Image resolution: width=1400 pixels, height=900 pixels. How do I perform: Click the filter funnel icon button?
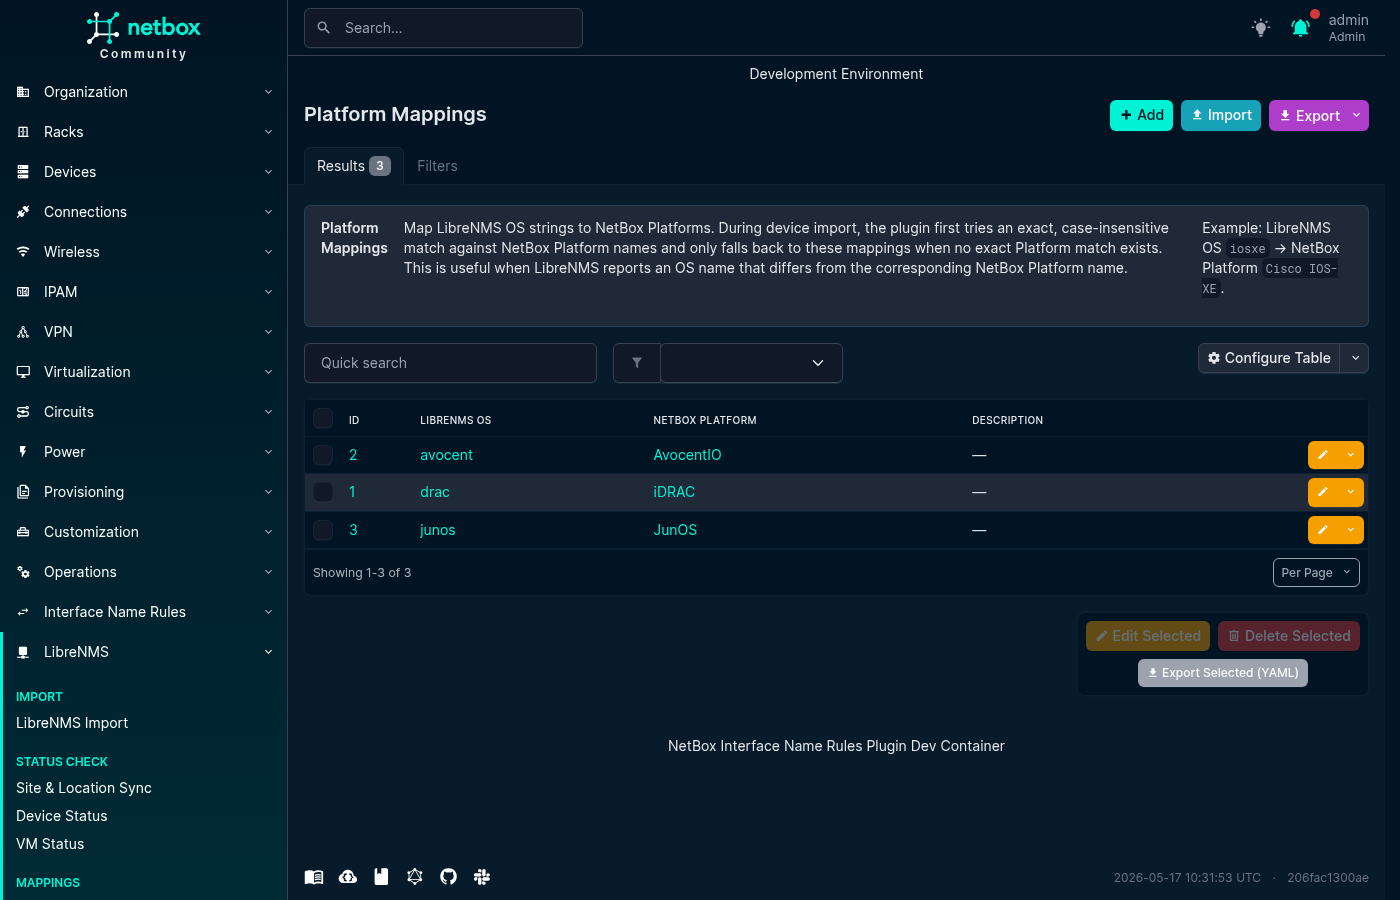pos(637,363)
